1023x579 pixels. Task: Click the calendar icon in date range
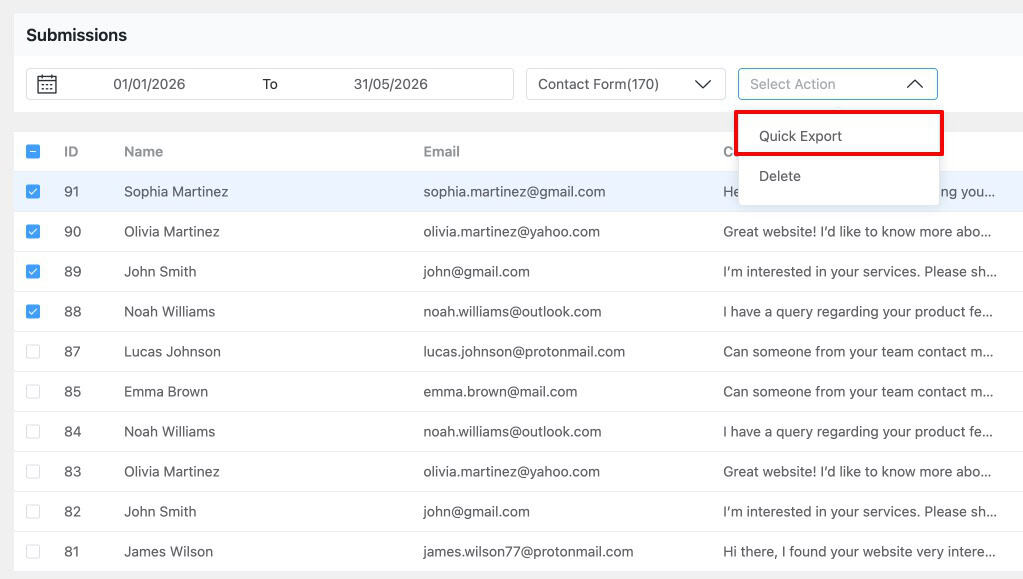[46, 84]
